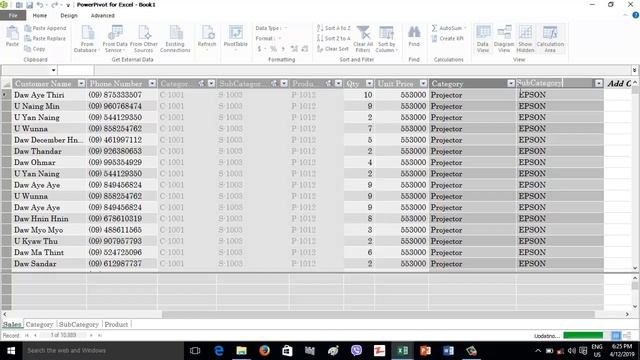Screen dimensions: 640x360
Task: Open the File menu tab
Action: [13, 16]
